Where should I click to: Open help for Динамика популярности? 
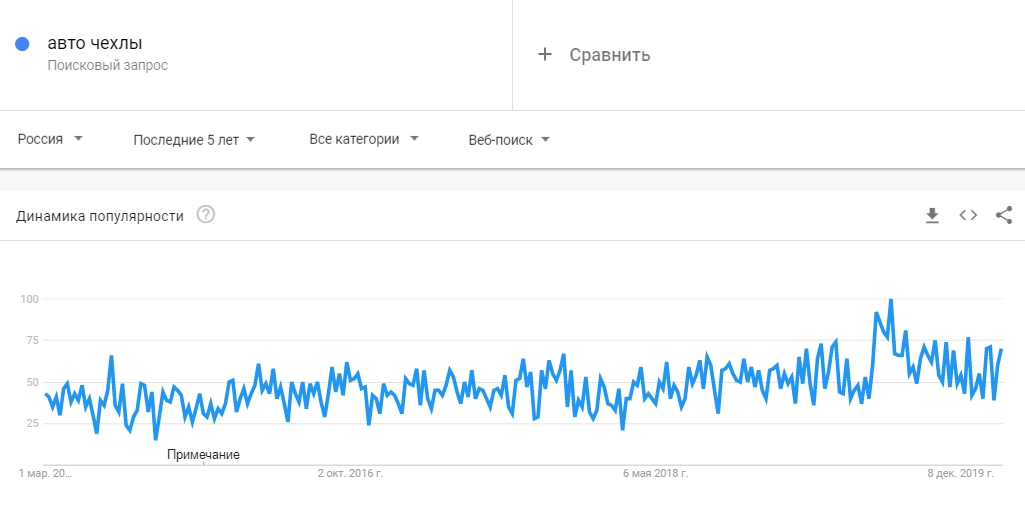[x=206, y=214]
